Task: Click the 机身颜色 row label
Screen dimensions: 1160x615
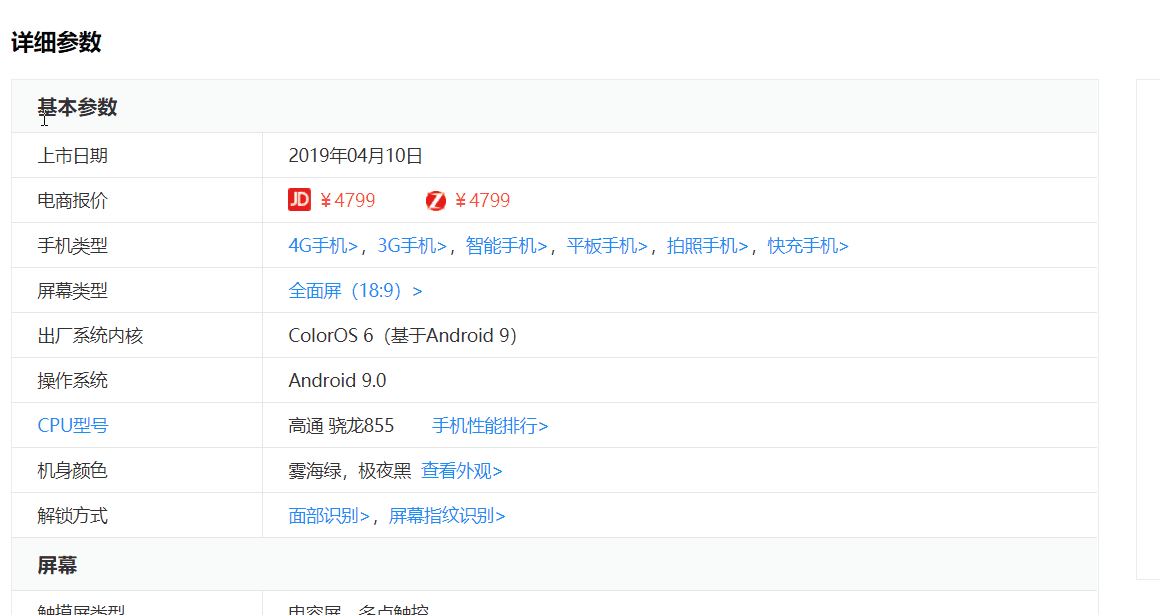Action: pyautogui.click(x=72, y=471)
